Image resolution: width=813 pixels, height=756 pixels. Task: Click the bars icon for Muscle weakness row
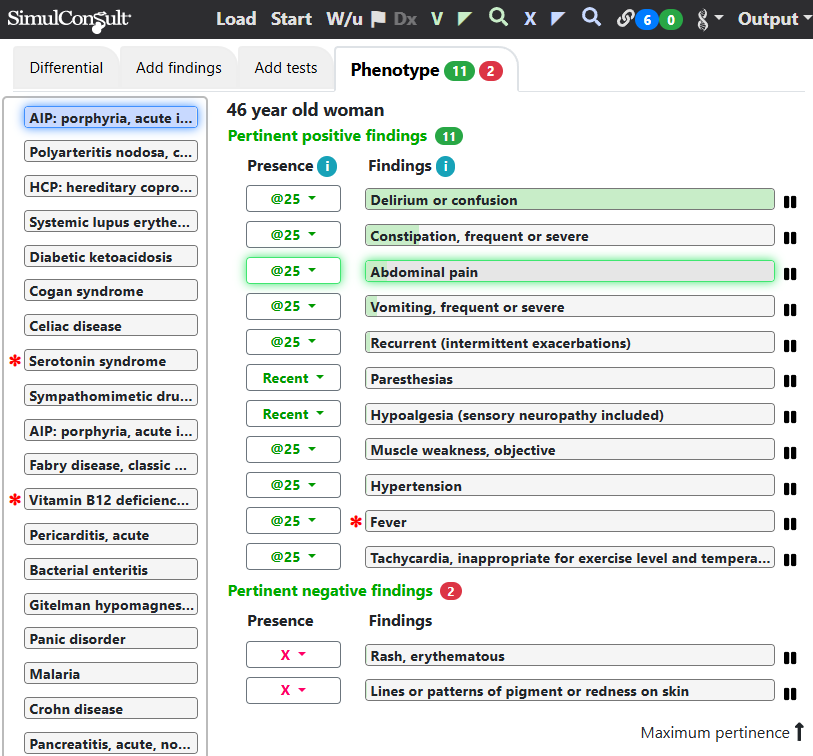790,453
